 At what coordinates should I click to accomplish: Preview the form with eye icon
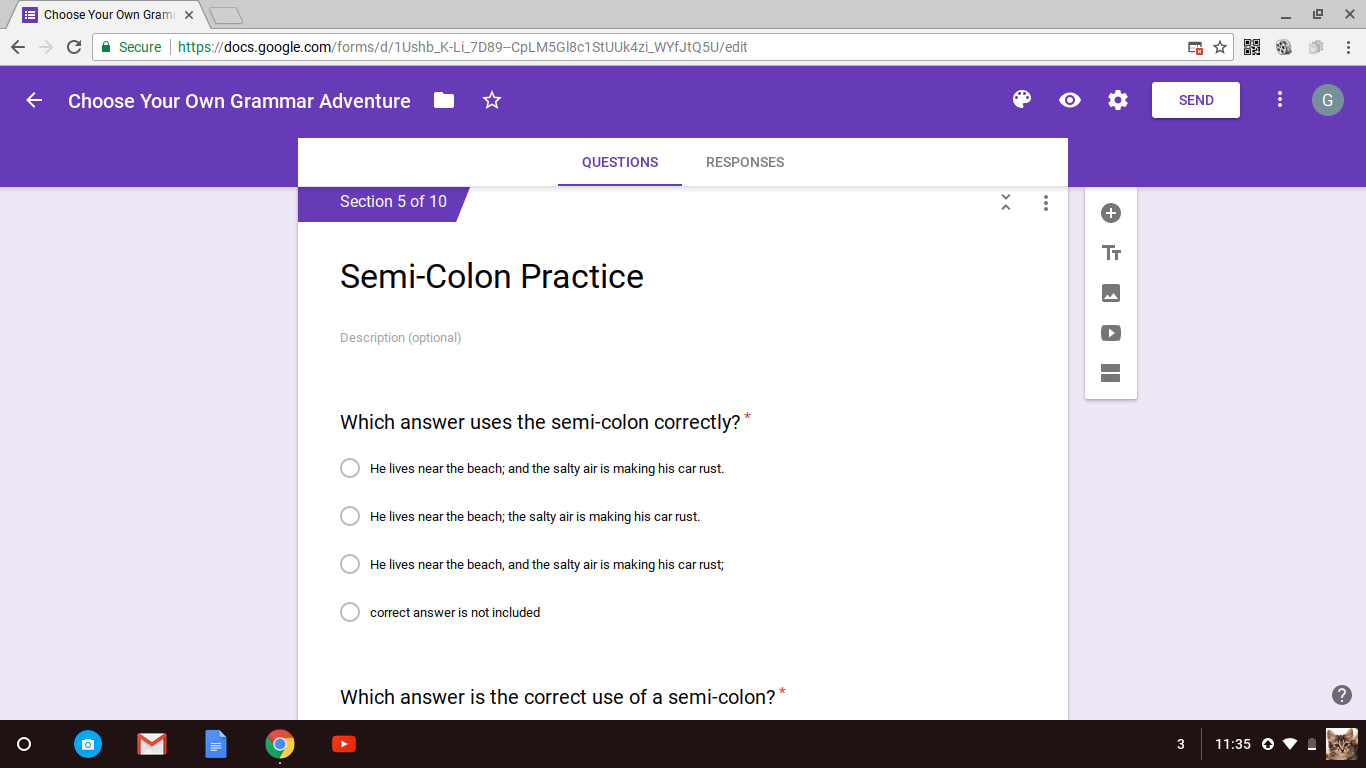click(1070, 100)
